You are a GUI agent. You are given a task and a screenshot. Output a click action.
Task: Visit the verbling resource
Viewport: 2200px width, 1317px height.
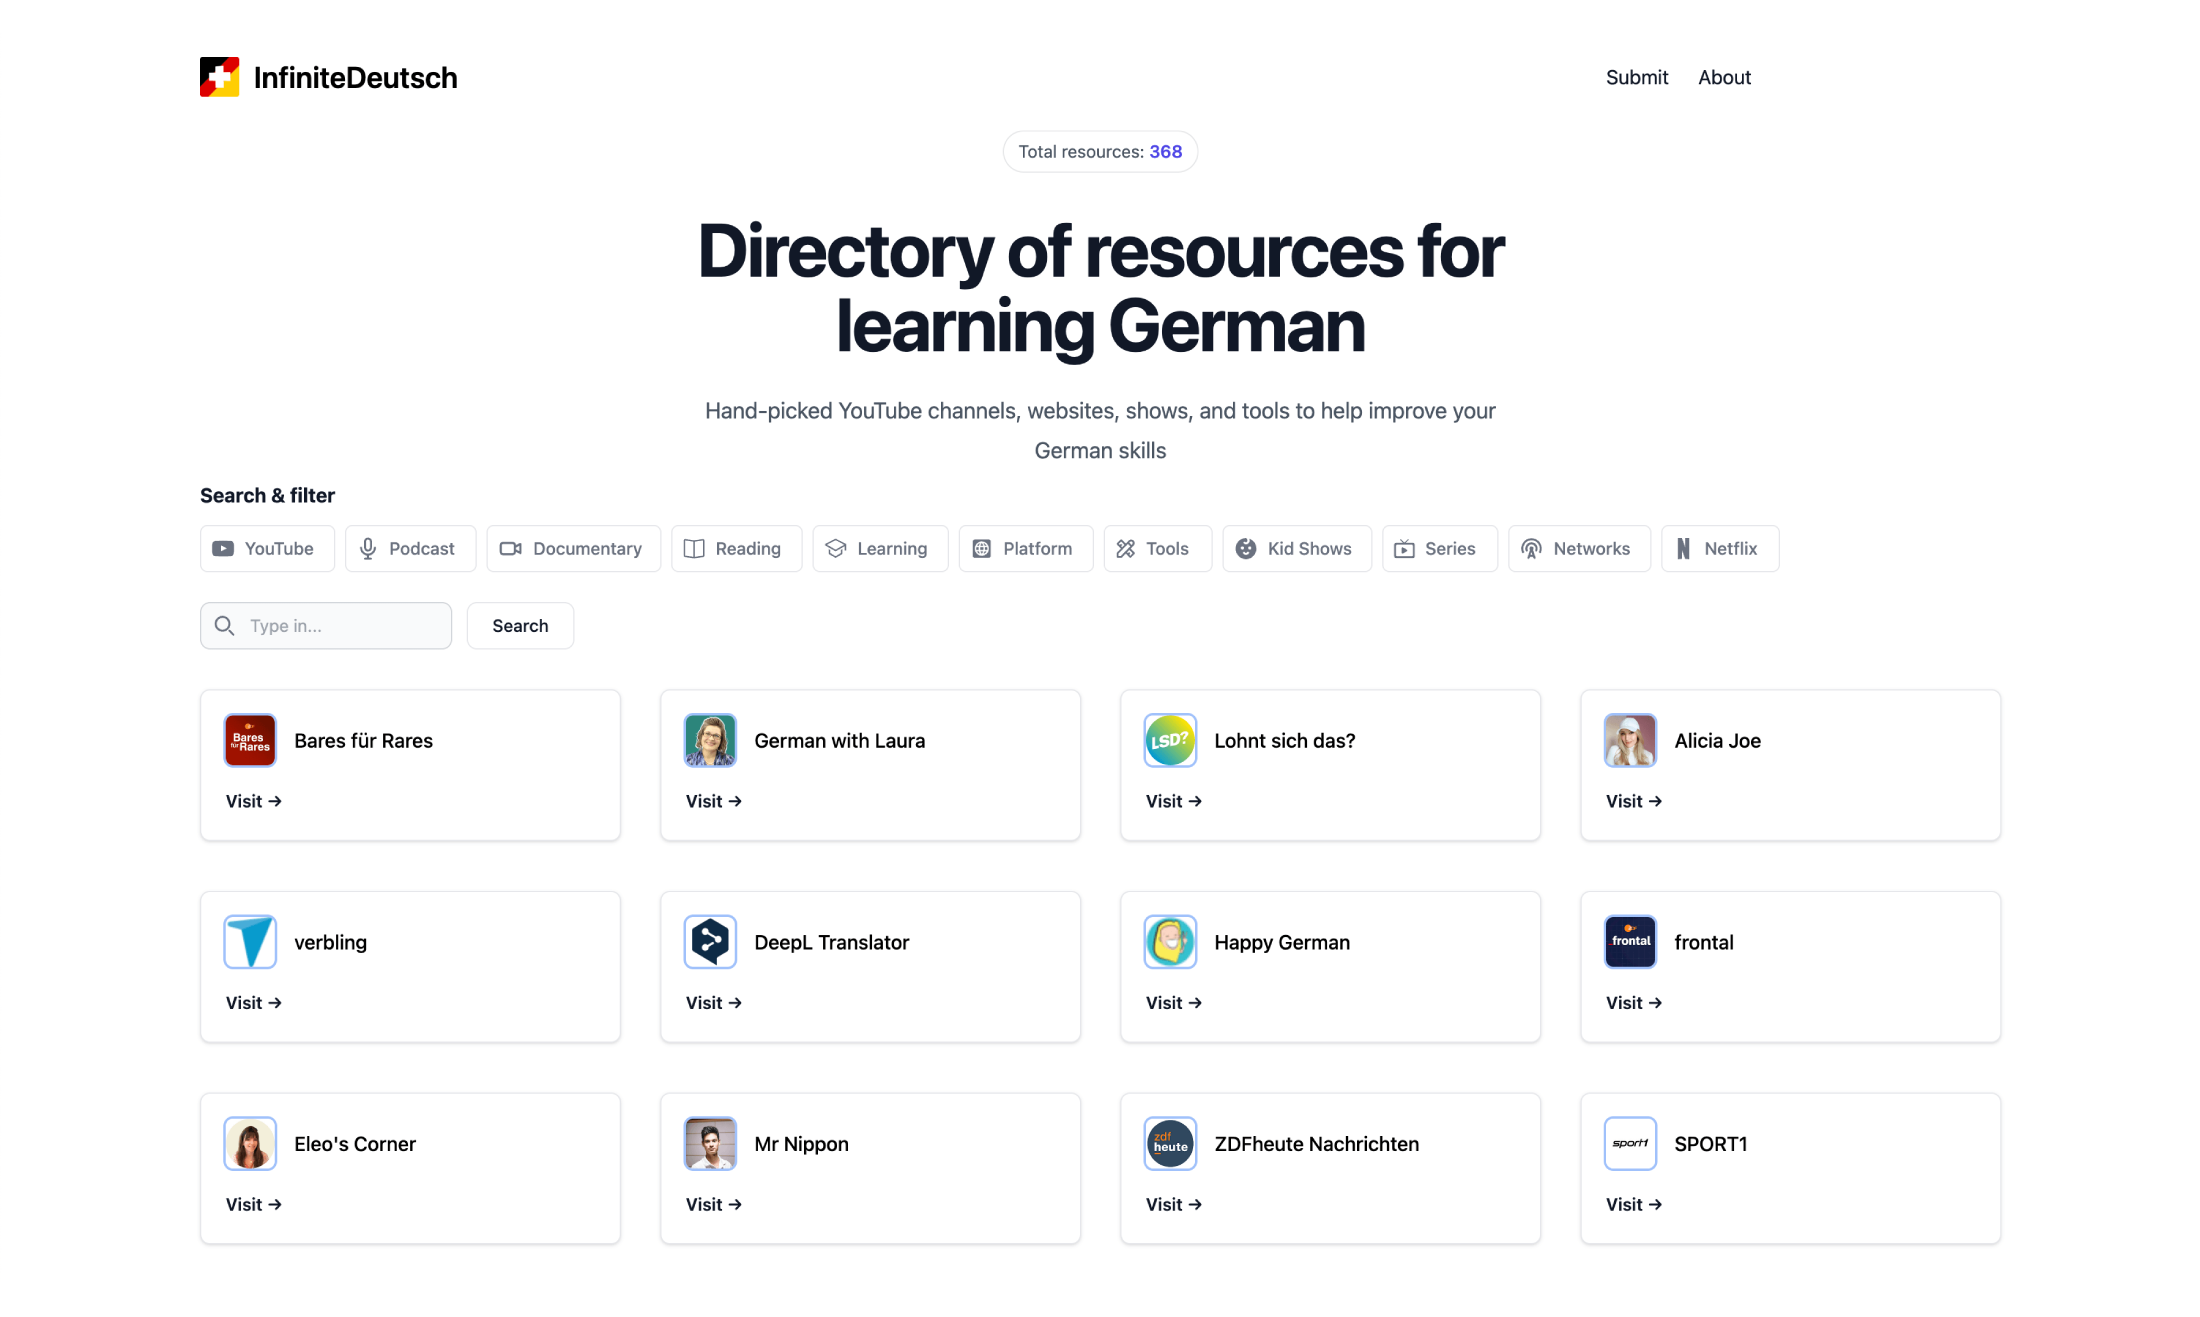tap(254, 1003)
